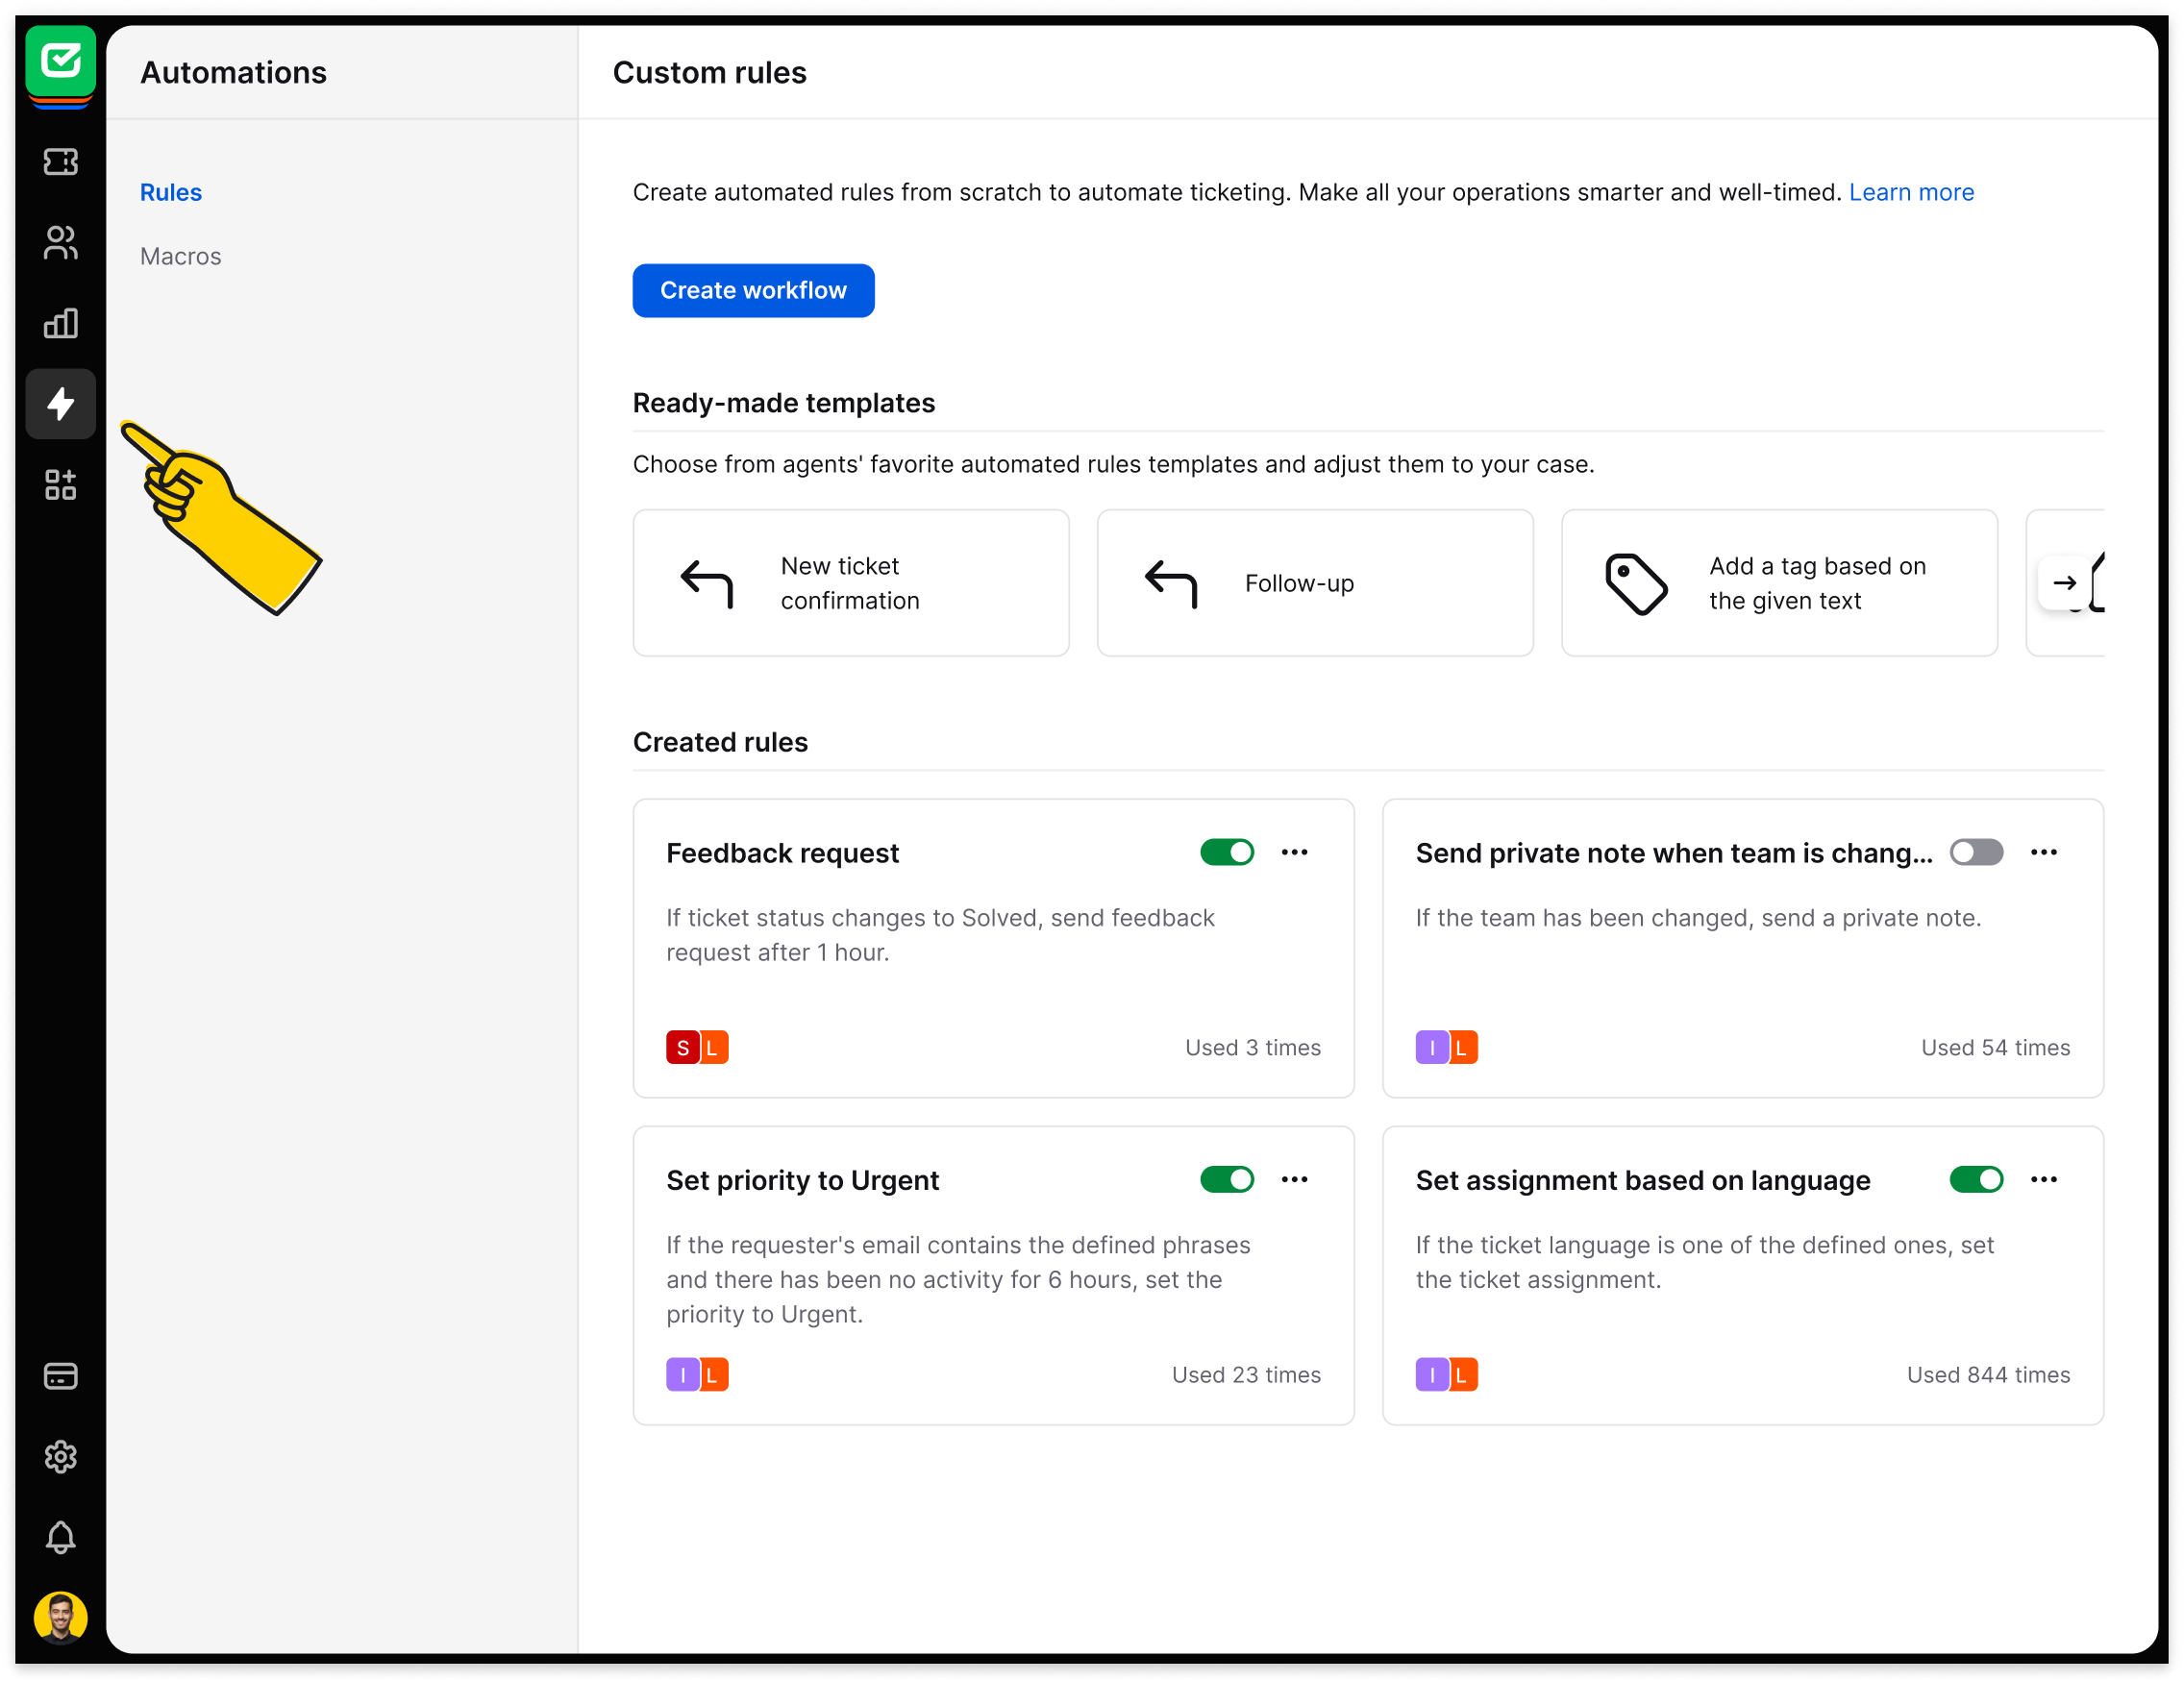Open options for Set priority to Urgent
Viewport: 2184px width, 1681px height.
pyautogui.click(x=1294, y=1179)
